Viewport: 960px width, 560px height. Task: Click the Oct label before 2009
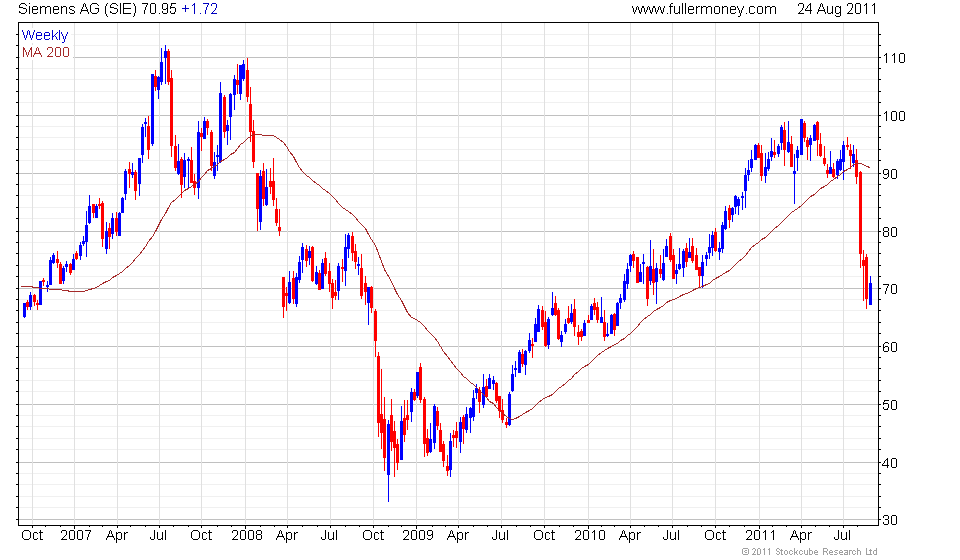pyautogui.click(x=373, y=535)
